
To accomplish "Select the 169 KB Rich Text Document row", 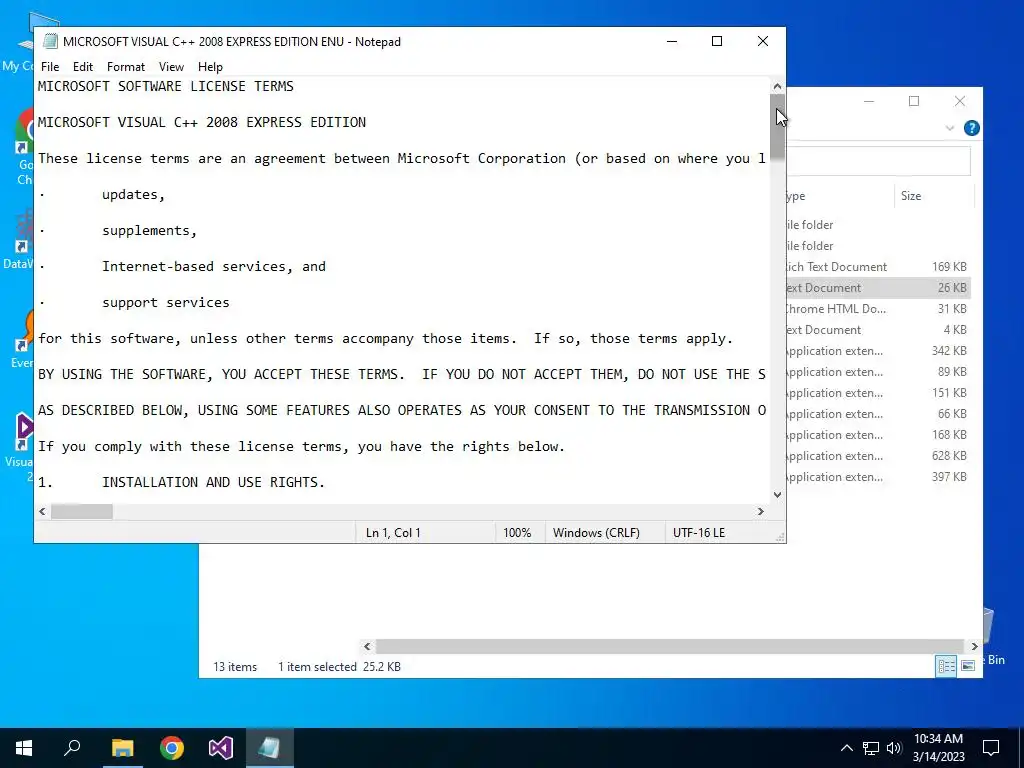I will tap(878, 266).
